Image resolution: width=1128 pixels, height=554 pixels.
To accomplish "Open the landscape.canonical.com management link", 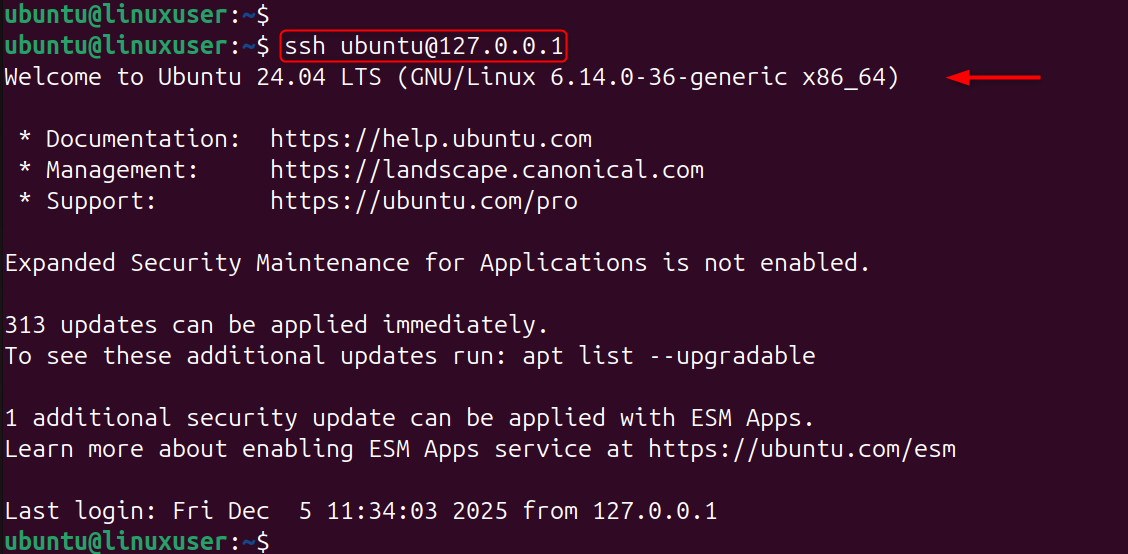I will tap(487, 170).
